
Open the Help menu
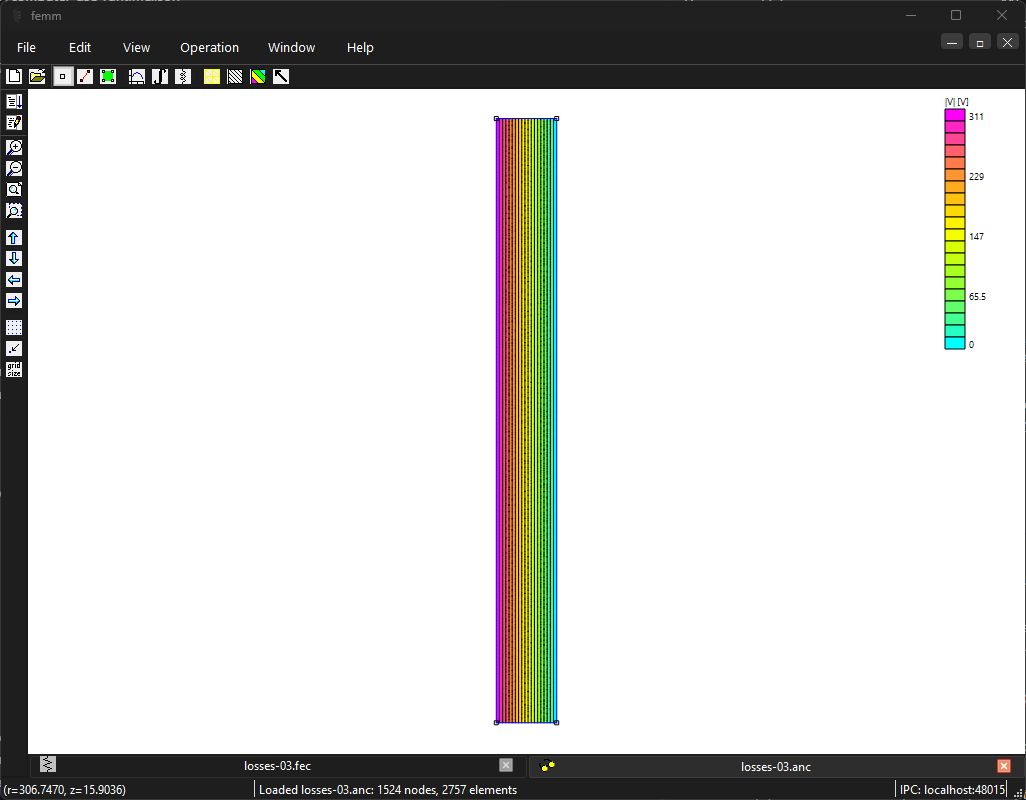(x=360, y=47)
